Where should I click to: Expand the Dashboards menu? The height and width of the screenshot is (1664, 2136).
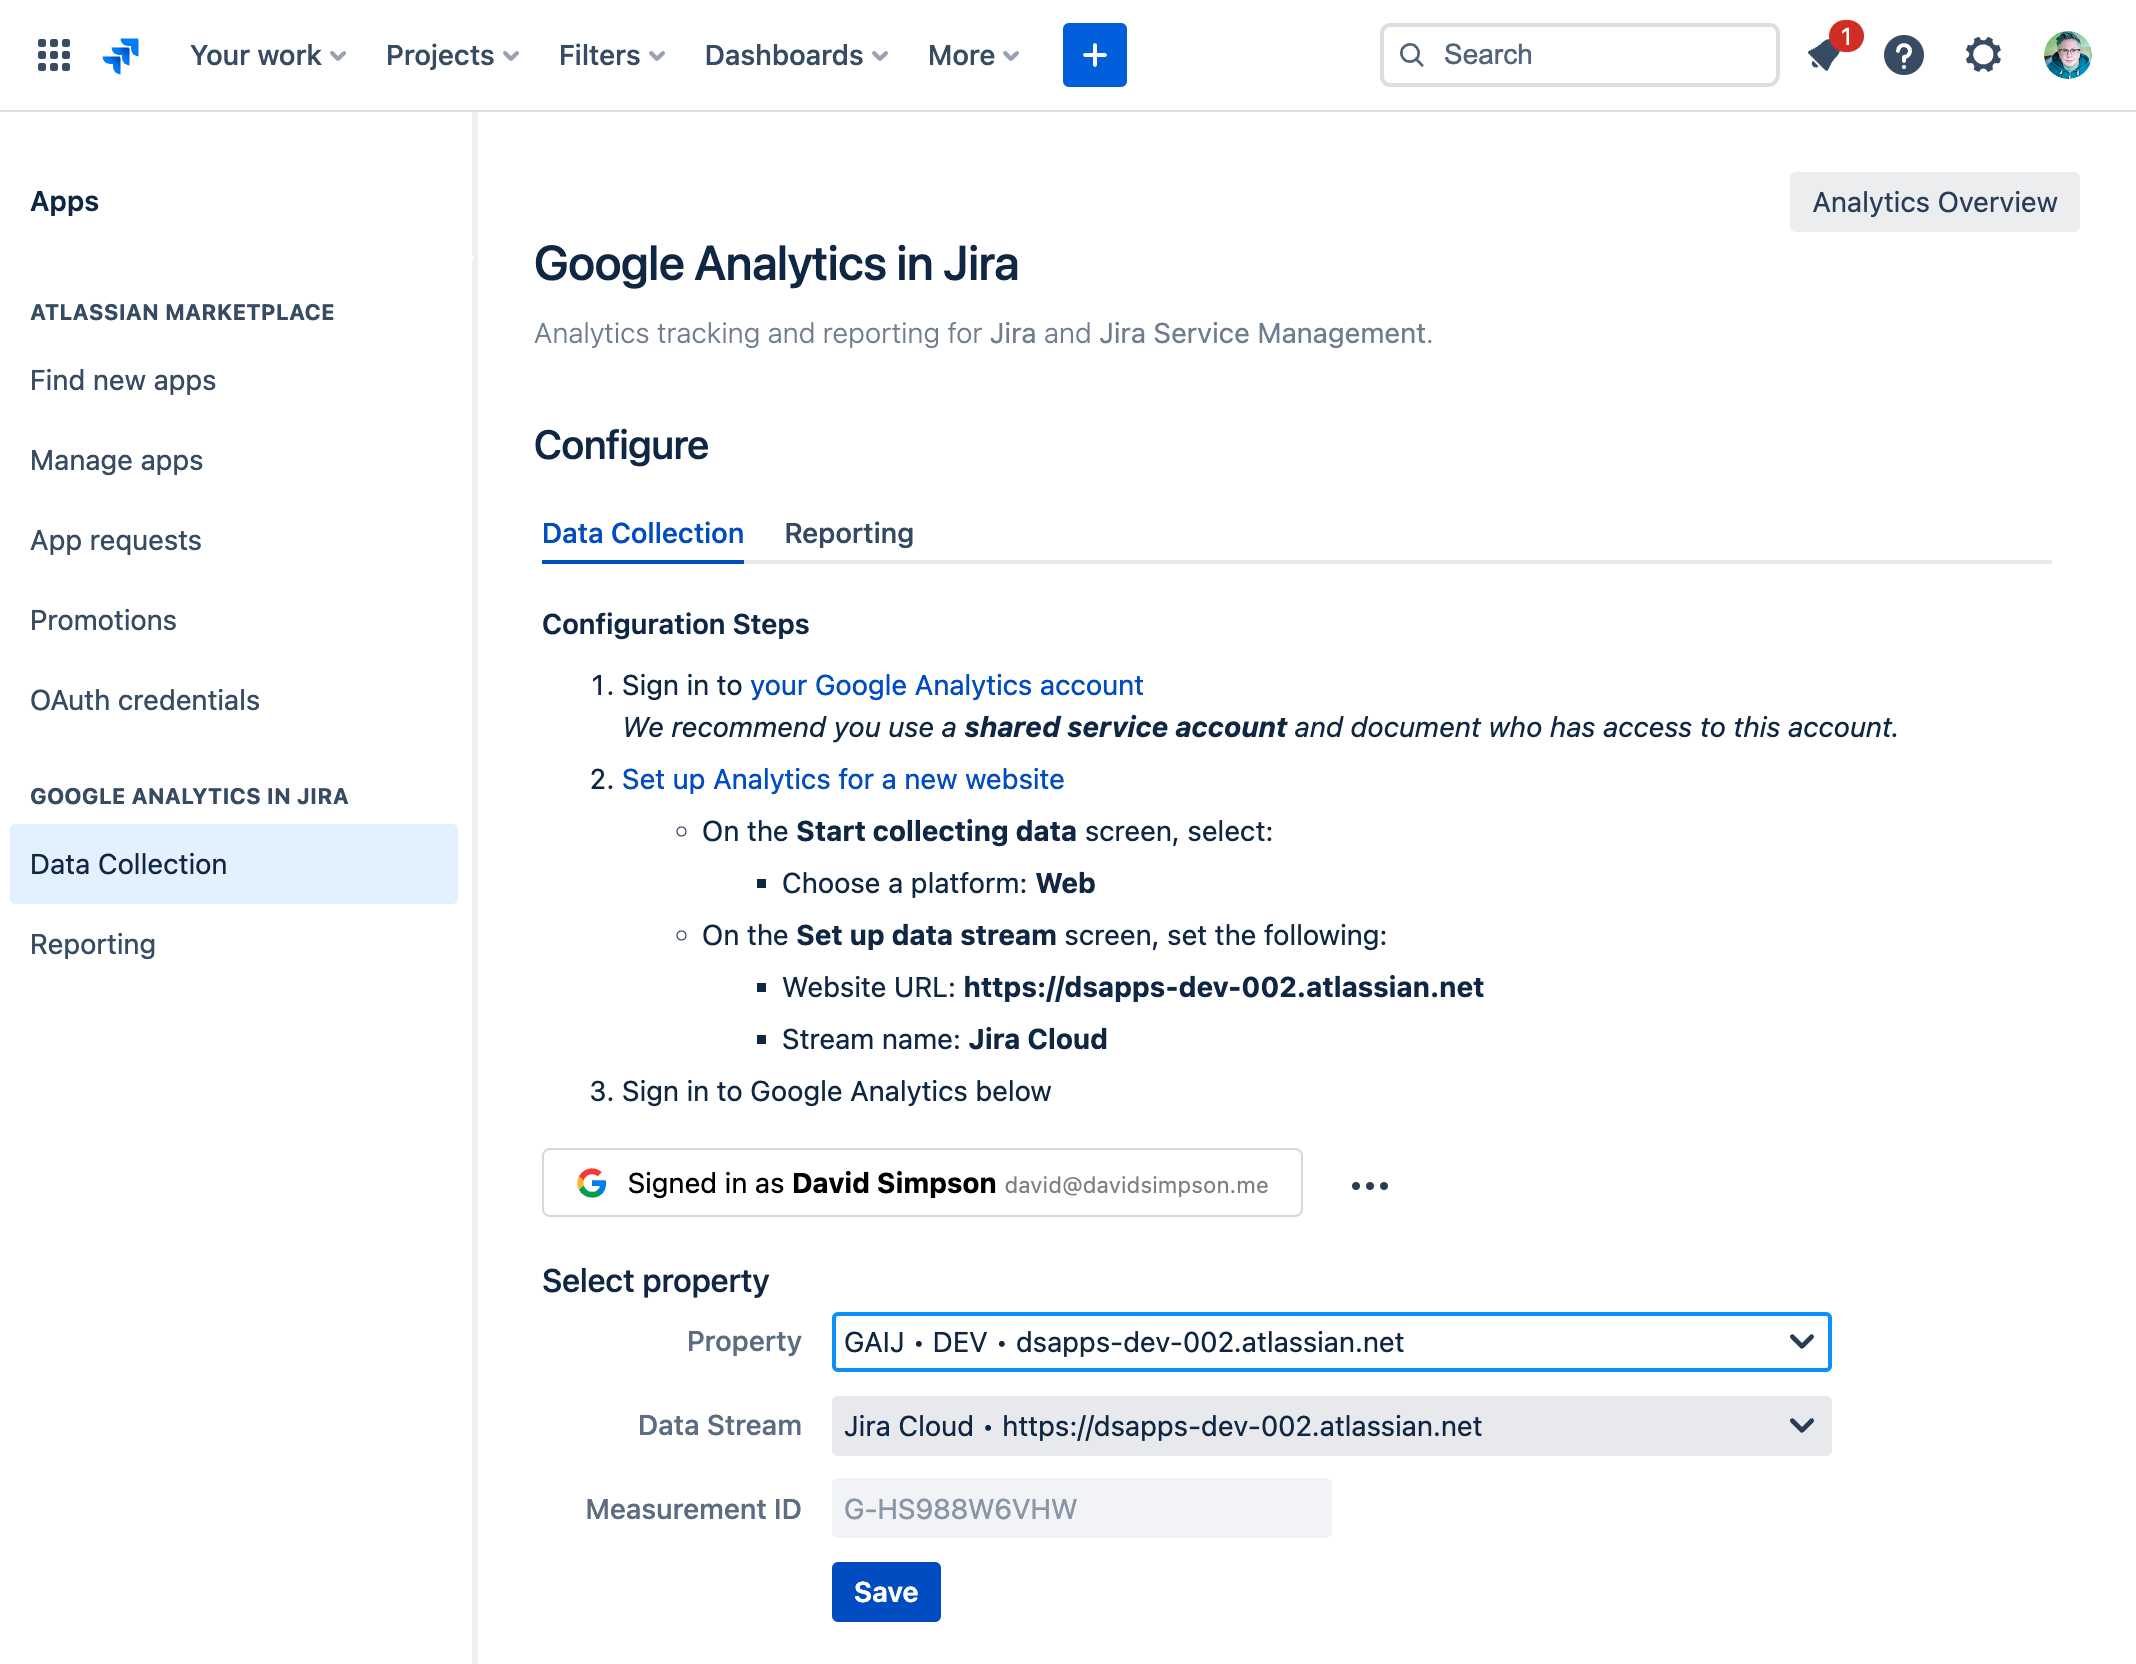click(x=796, y=55)
